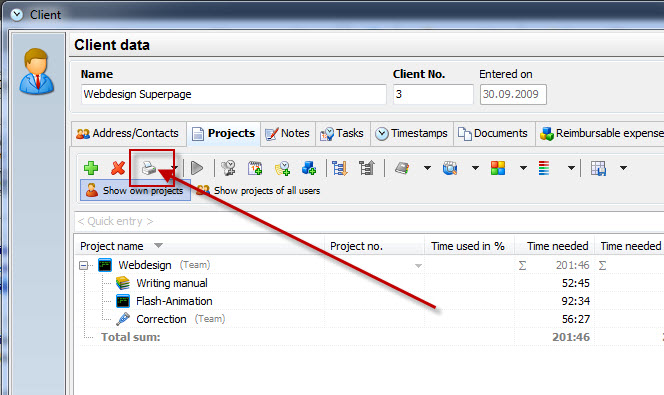This screenshot has height=395, width=664.
Task: Click the 52:45 time value
Action: pyautogui.click(x=575, y=283)
